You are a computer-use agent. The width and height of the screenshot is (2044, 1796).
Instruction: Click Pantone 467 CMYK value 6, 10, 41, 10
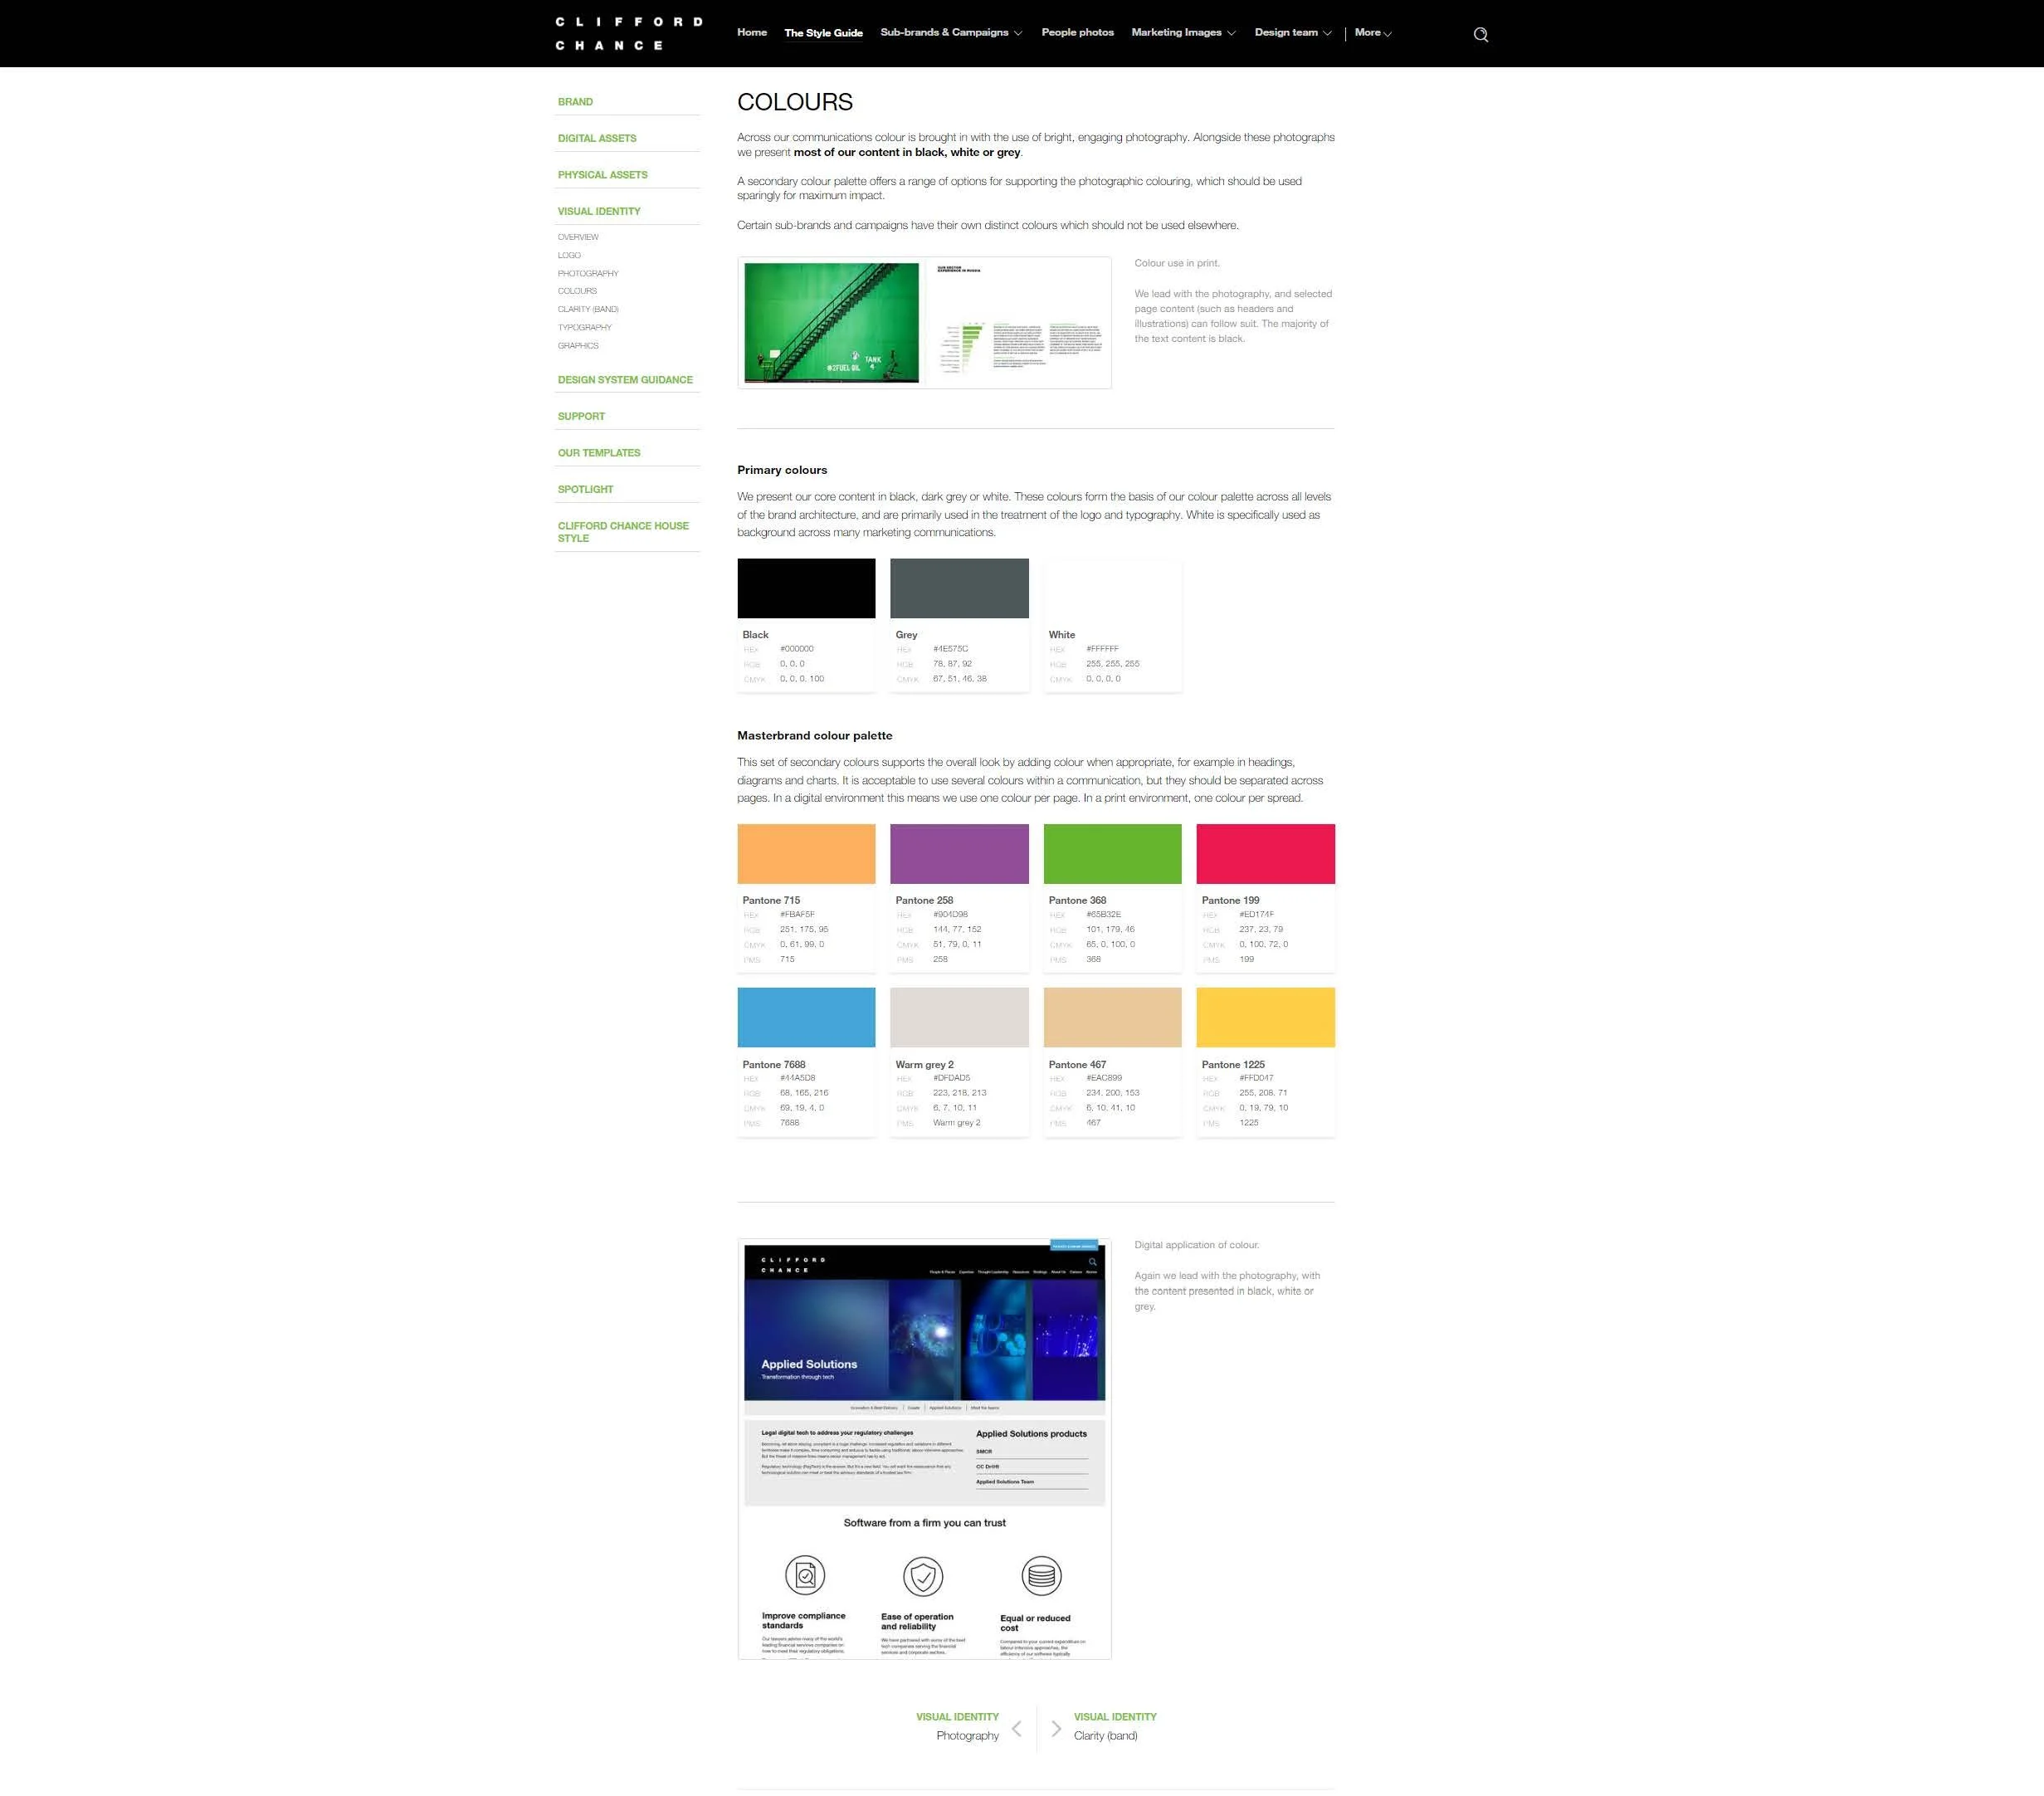click(x=1110, y=1108)
